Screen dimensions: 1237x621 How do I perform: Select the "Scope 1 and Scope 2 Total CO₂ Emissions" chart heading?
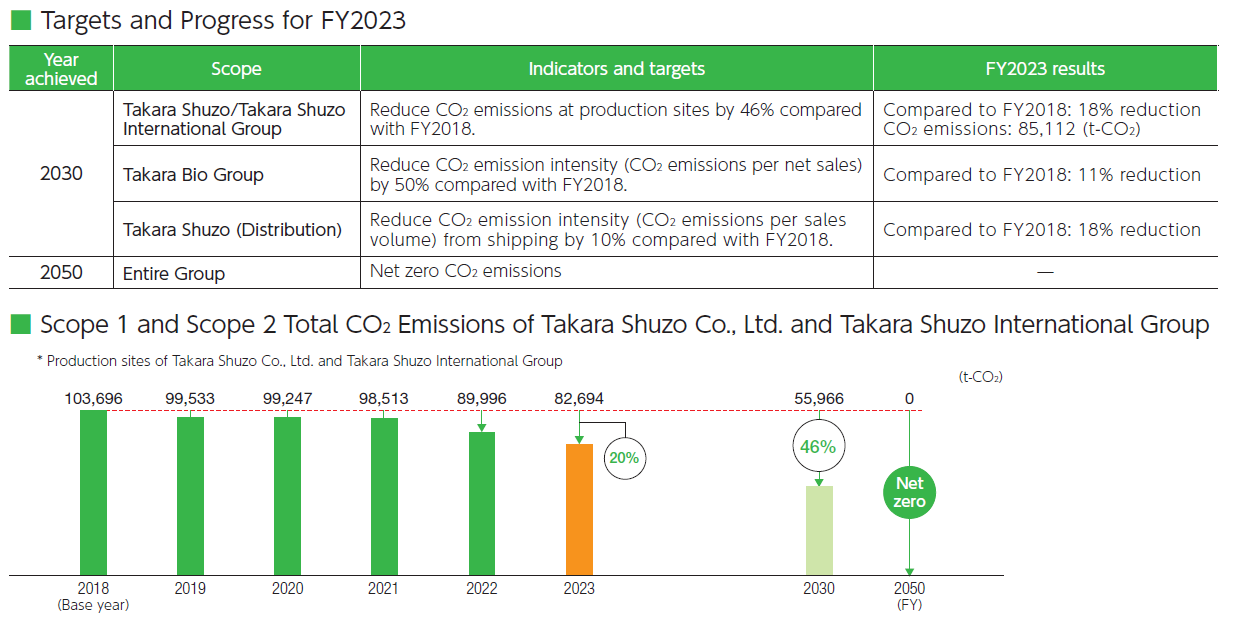point(625,325)
